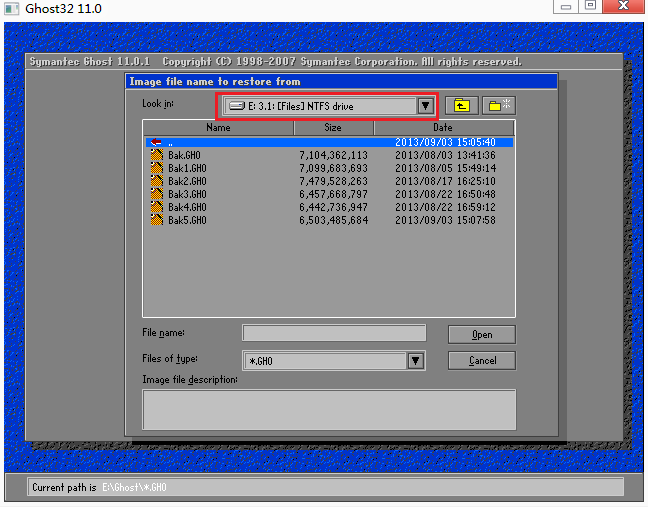This screenshot has width=648, height=507.
Task: Sort by the Size column header
Action: [333, 128]
